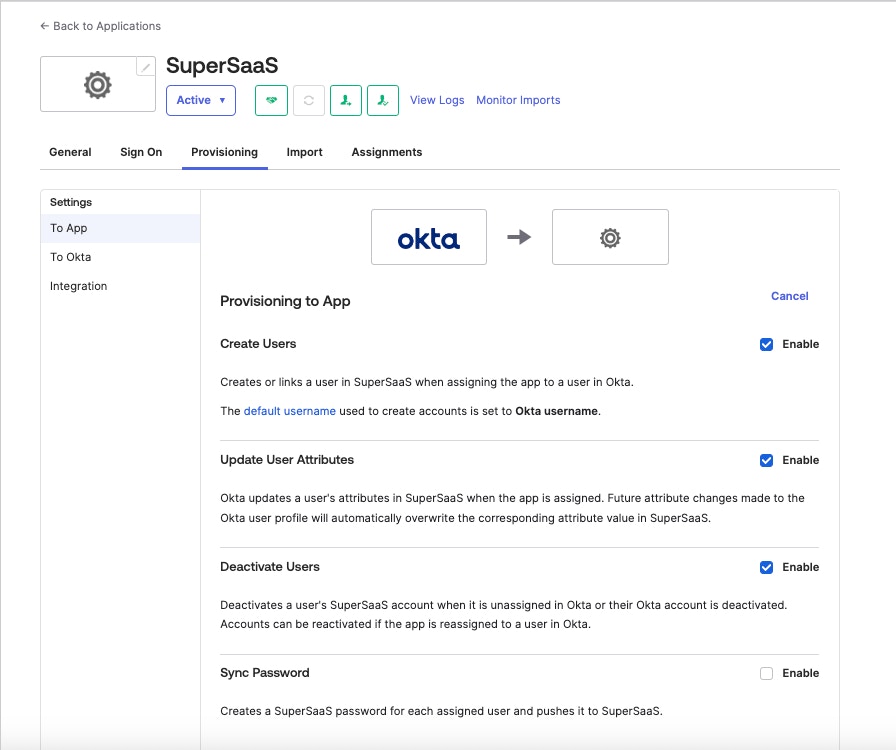This screenshot has height=750, width=896.
Task: Uncheck Deactivate Users Enable checkbox
Action: [767, 567]
